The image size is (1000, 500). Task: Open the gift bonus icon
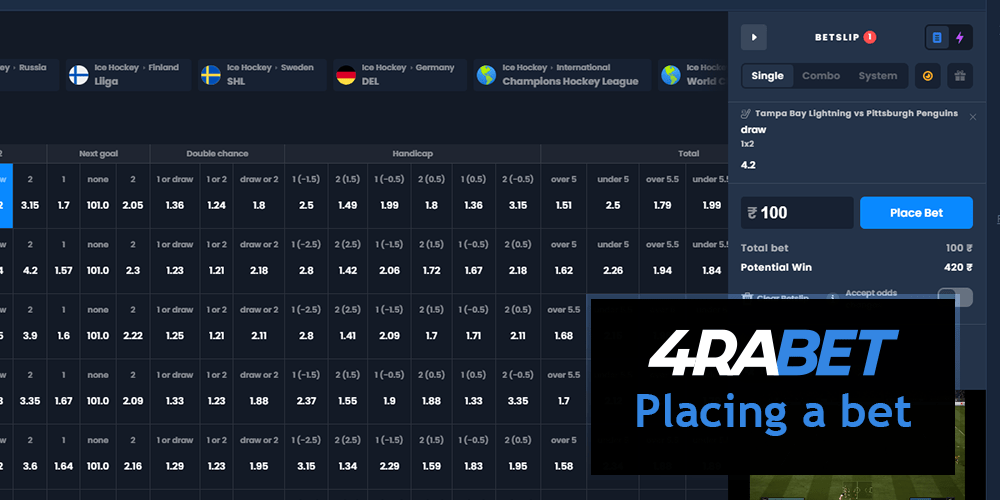(x=960, y=76)
